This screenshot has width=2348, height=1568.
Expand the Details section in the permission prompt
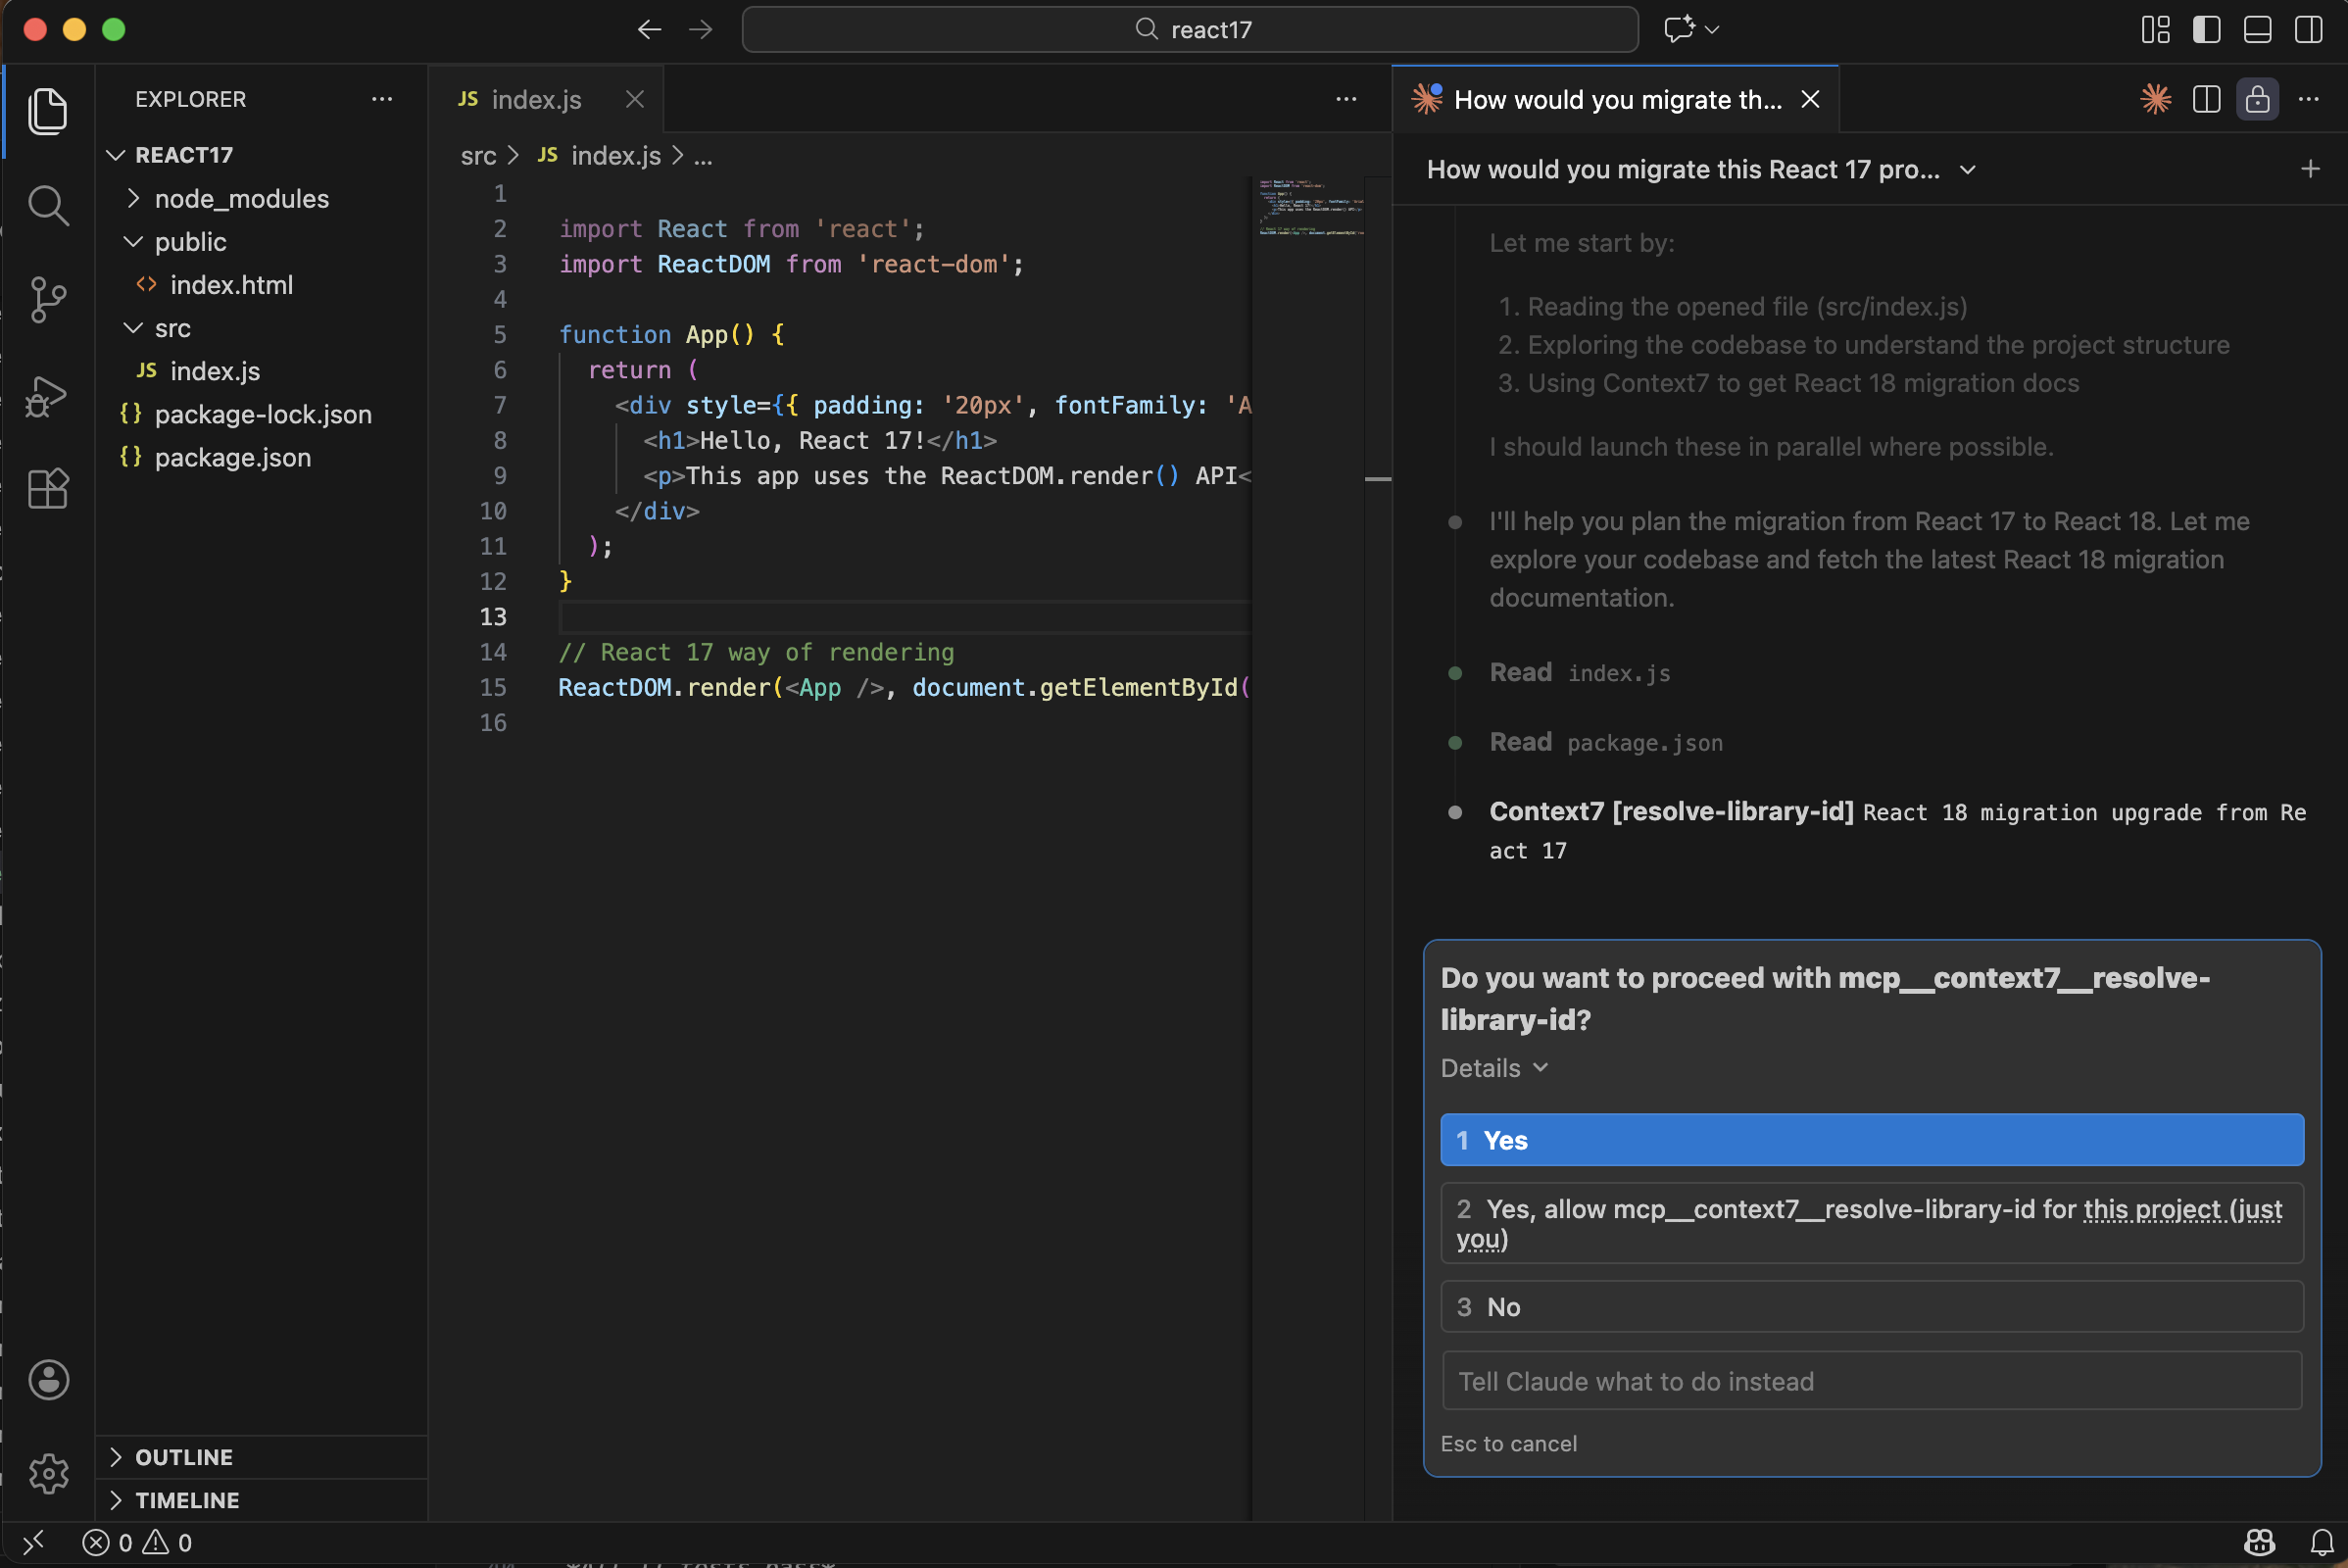click(x=1494, y=1068)
